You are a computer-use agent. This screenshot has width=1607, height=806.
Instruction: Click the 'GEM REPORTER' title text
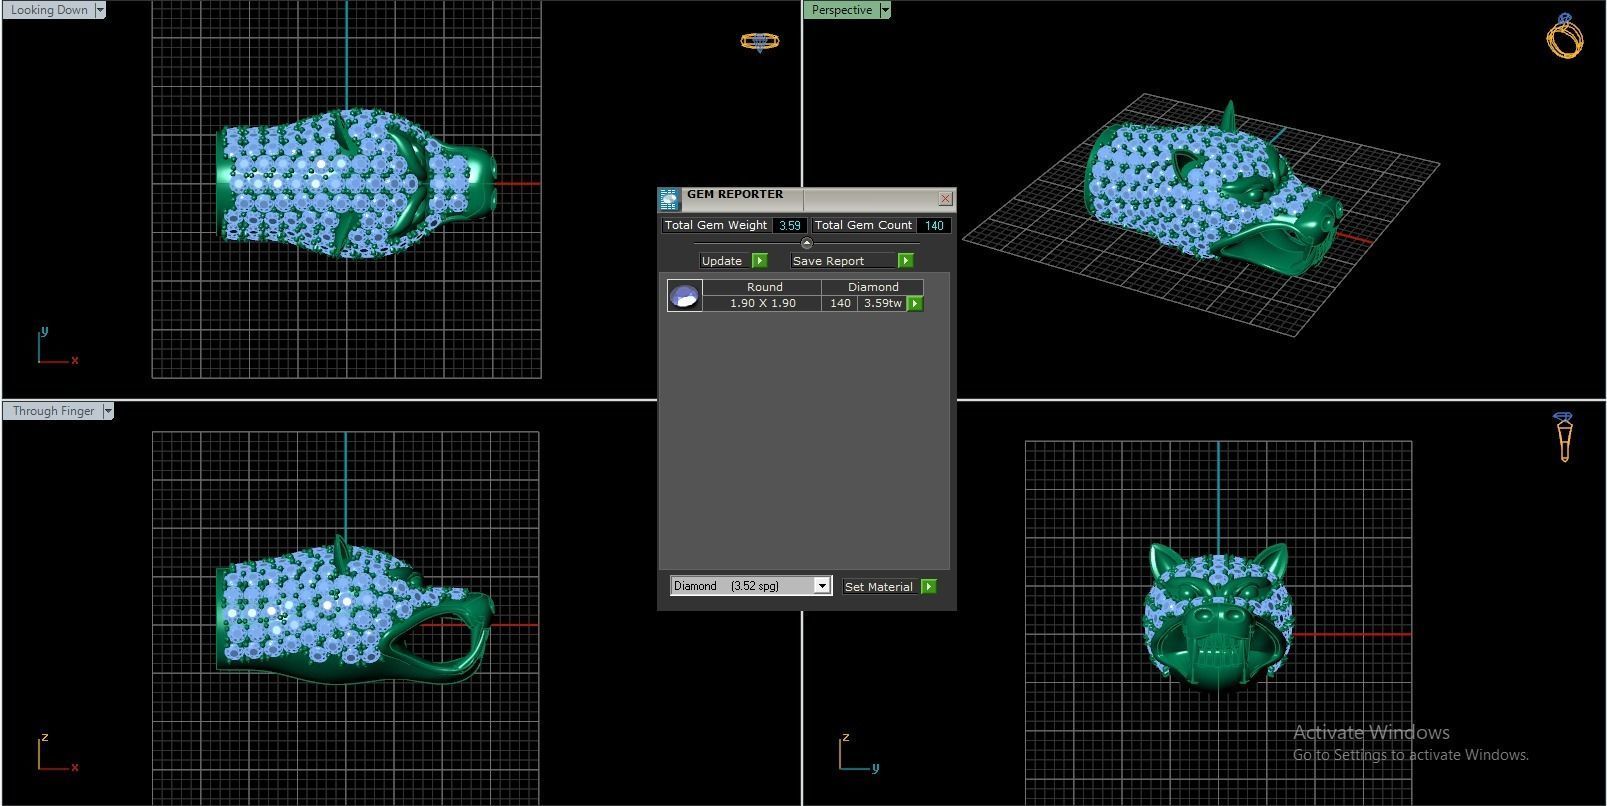click(735, 194)
